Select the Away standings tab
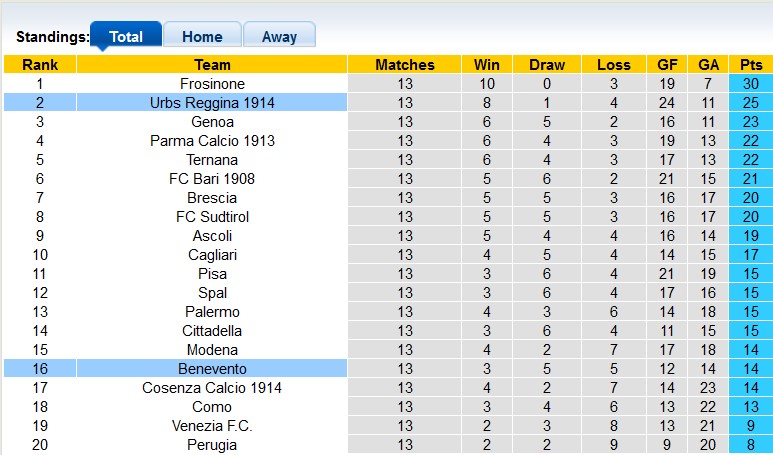The width and height of the screenshot is (773, 455). pyautogui.click(x=279, y=36)
